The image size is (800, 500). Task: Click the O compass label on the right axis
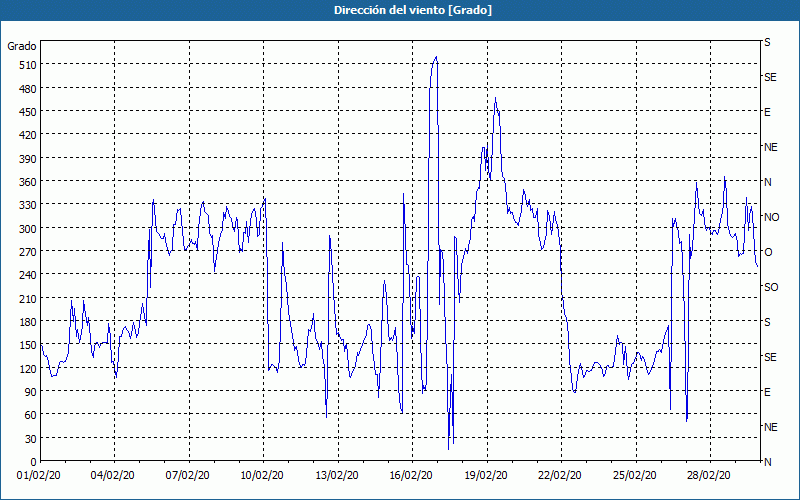coord(768,252)
